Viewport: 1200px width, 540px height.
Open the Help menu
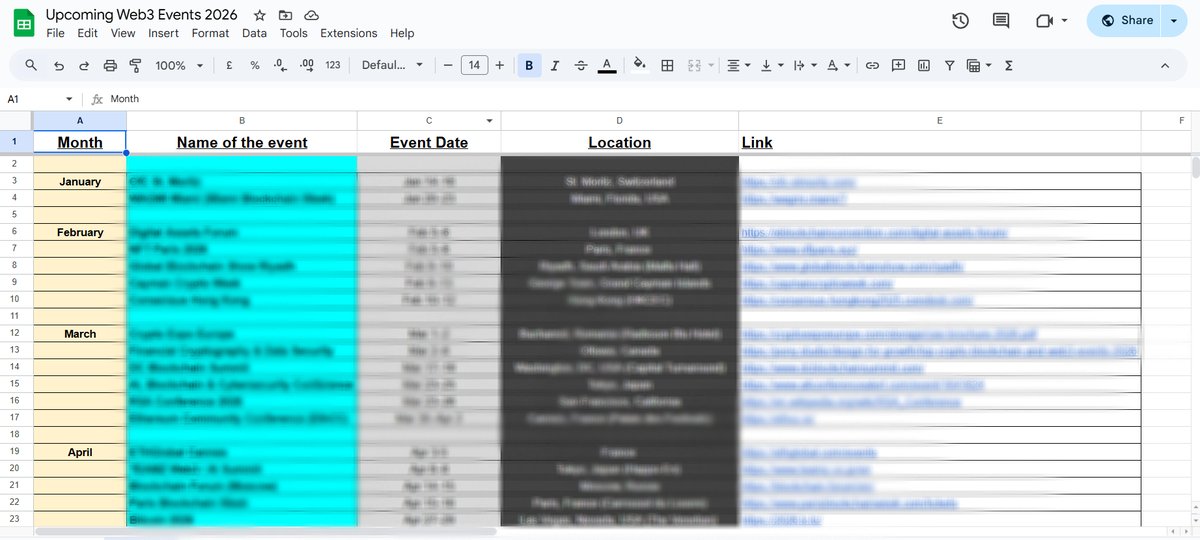(x=402, y=33)
